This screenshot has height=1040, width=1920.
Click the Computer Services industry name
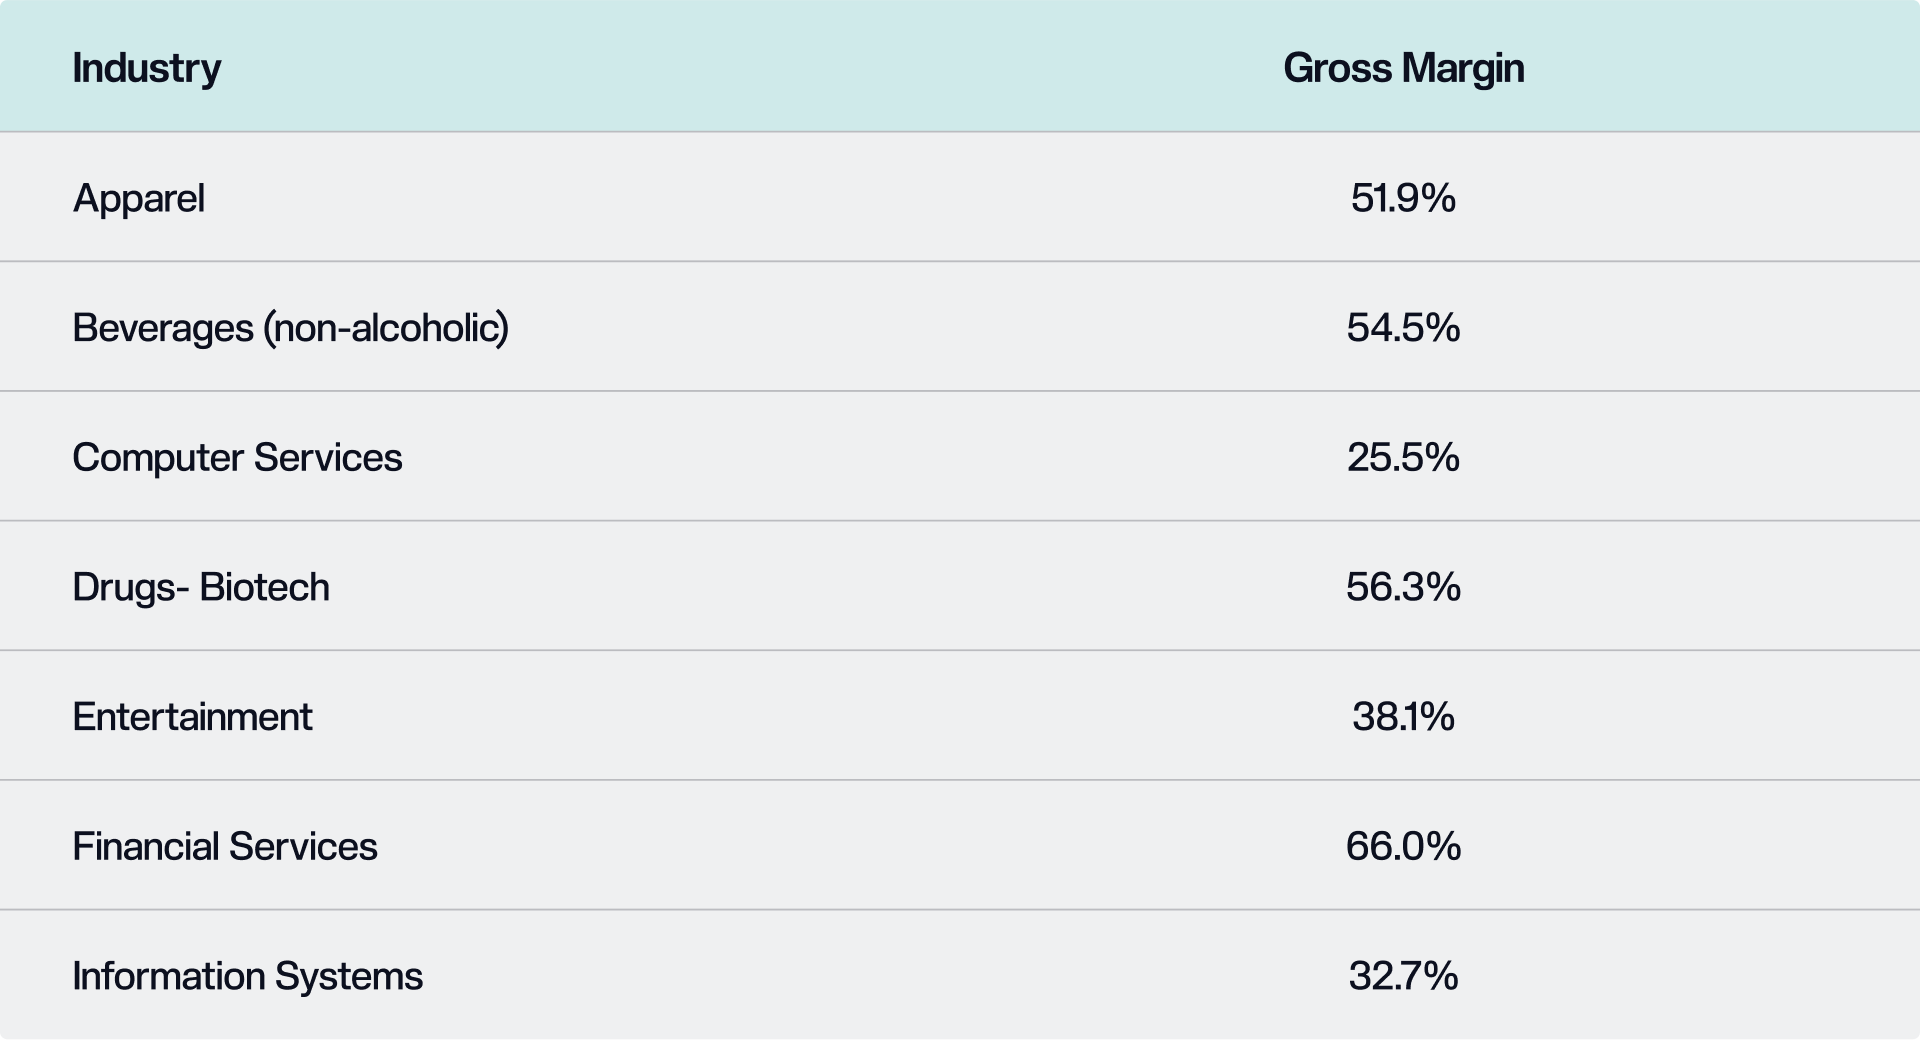237,457
